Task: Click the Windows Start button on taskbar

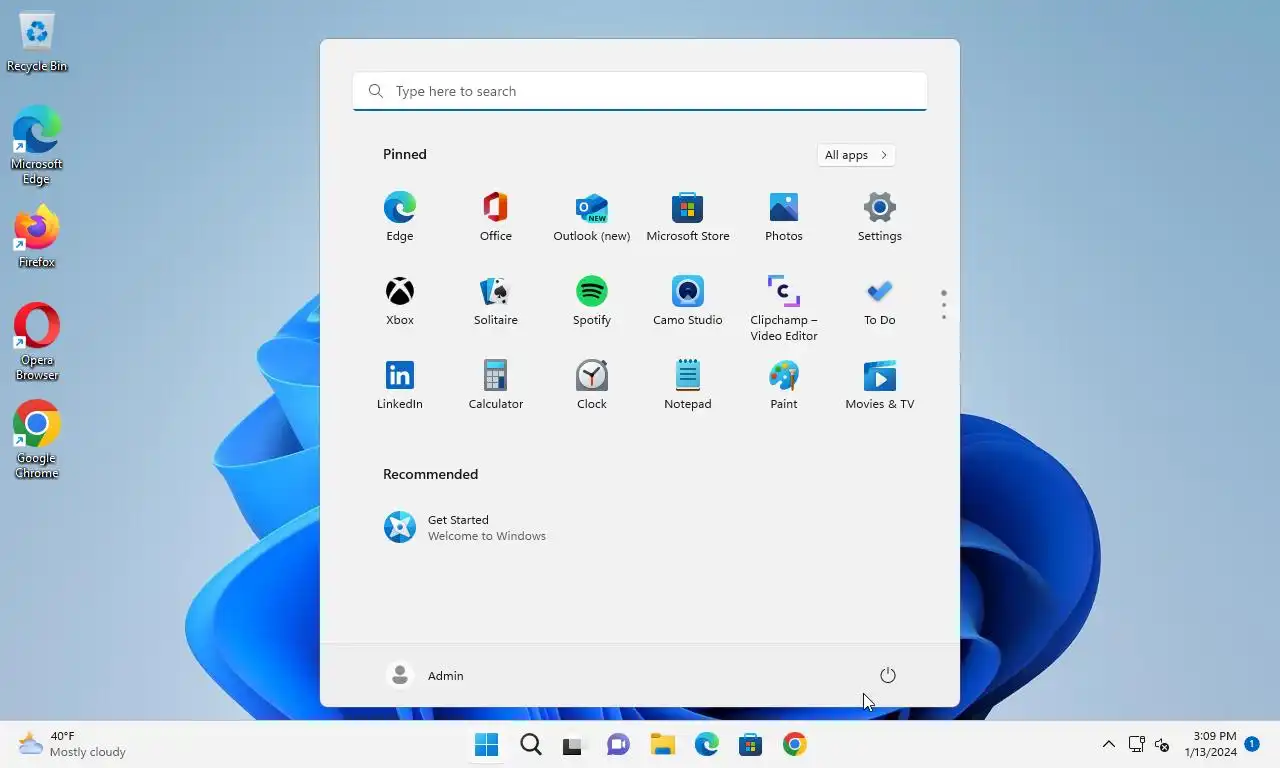Action: tap(487, 744)
